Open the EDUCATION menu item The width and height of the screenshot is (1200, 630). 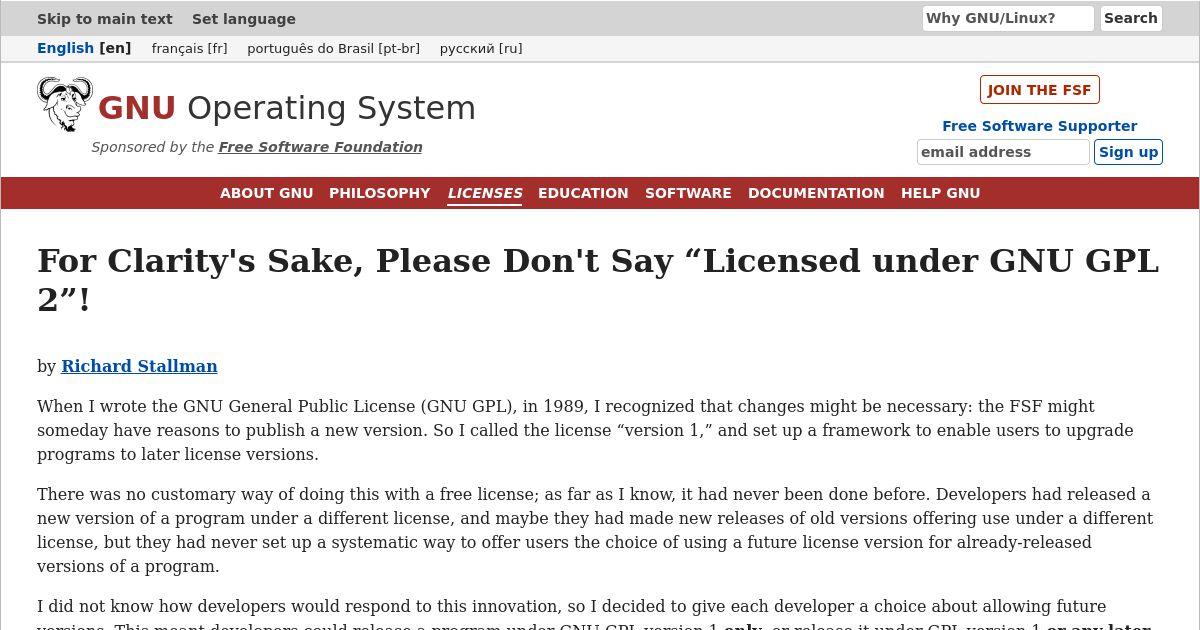tap(583, 193)
